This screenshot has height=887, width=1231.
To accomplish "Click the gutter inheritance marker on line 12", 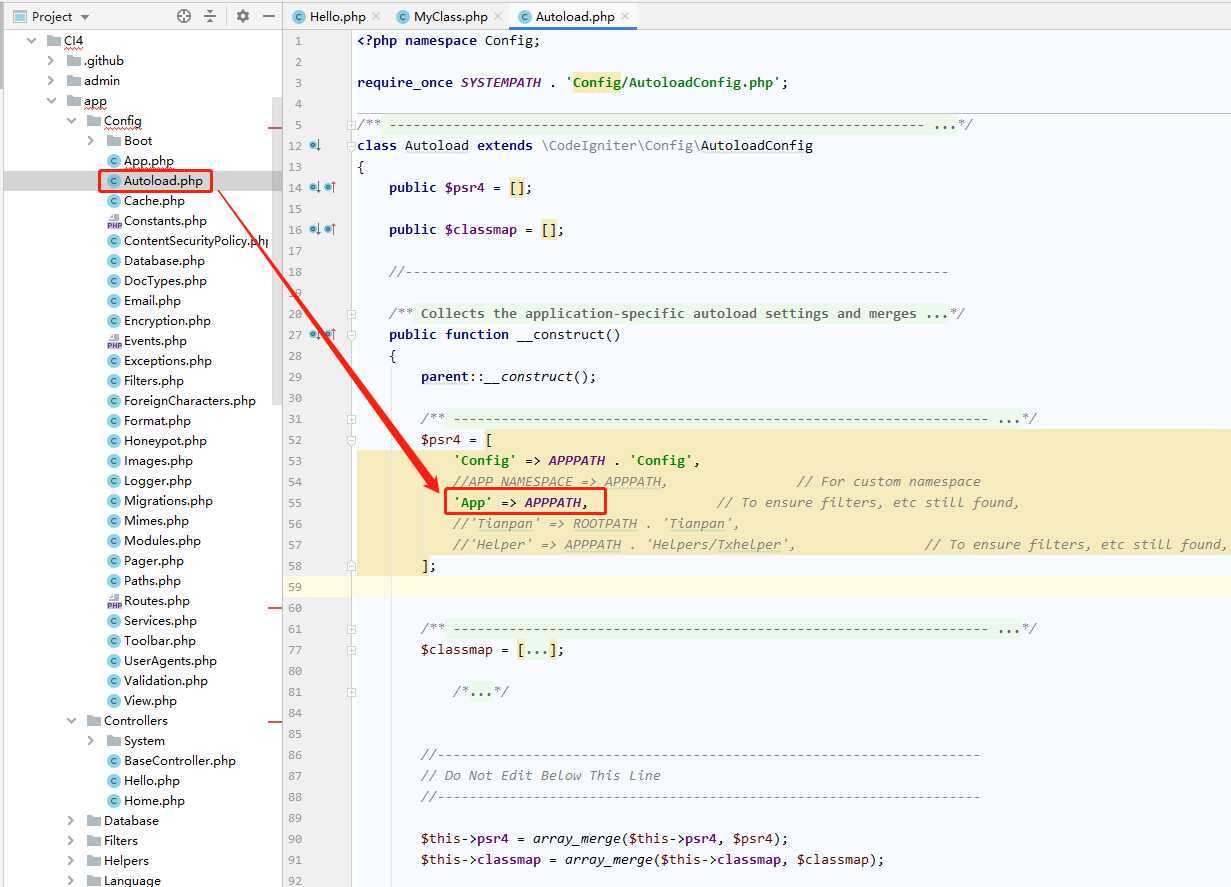I will pyautogui.click(x=315, y=146).
